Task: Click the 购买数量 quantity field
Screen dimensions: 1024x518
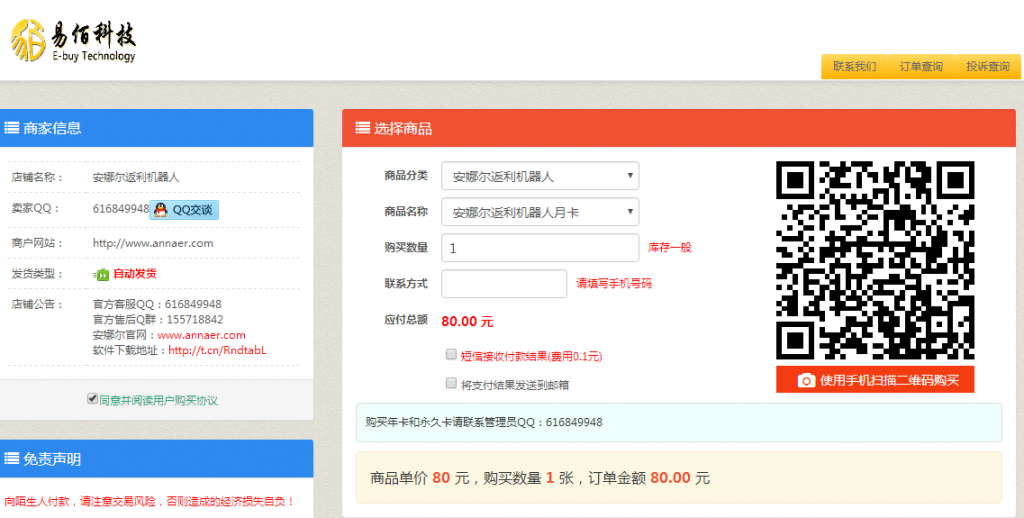Action: pyautogui.click(x=539, y=248)
